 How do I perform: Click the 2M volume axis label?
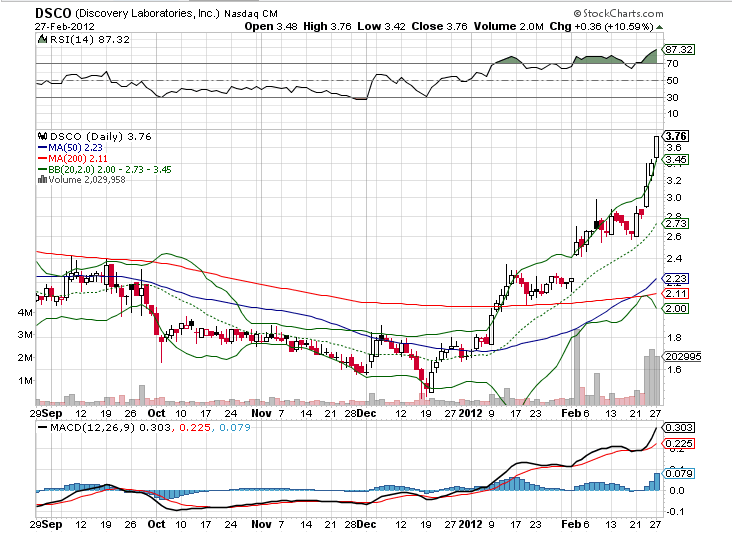25,358
